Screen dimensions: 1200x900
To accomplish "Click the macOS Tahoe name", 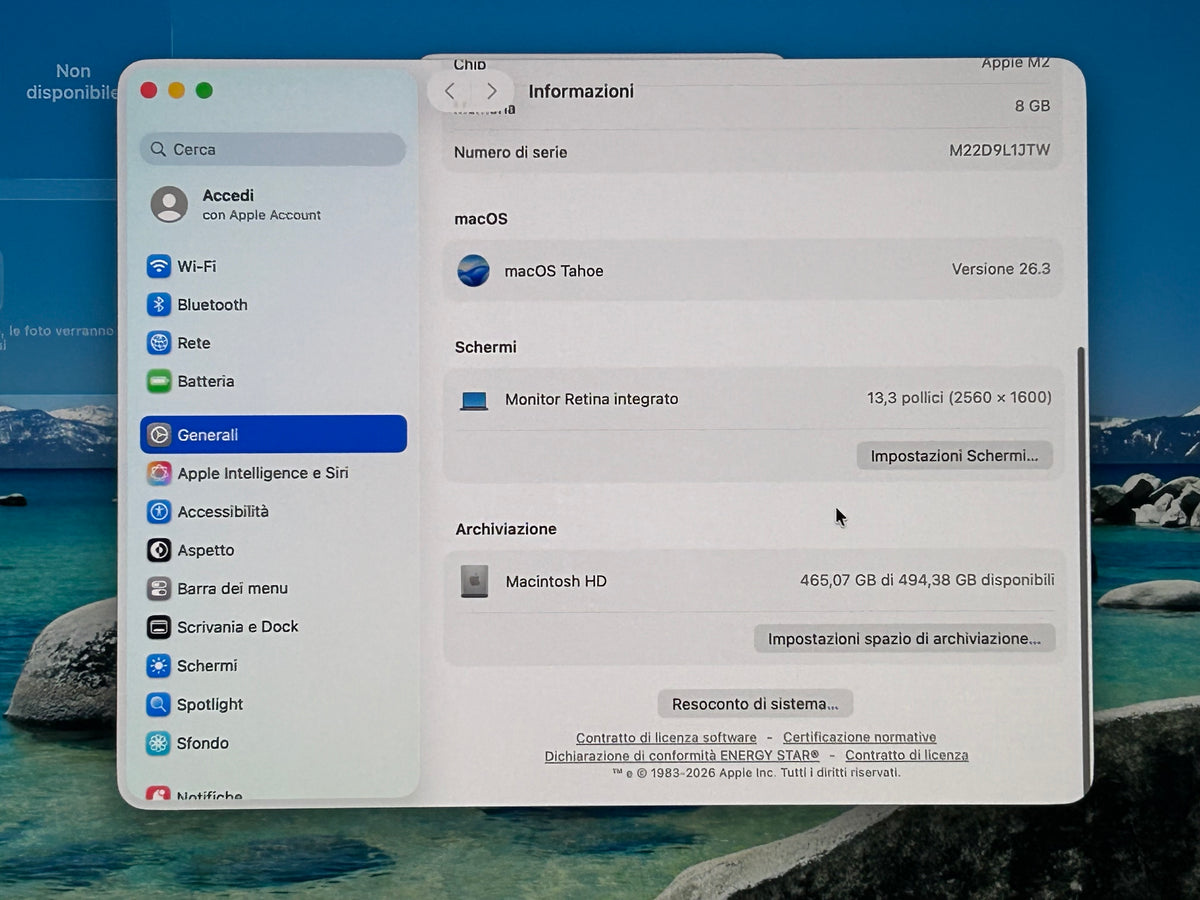I will (x=554, y=271).
